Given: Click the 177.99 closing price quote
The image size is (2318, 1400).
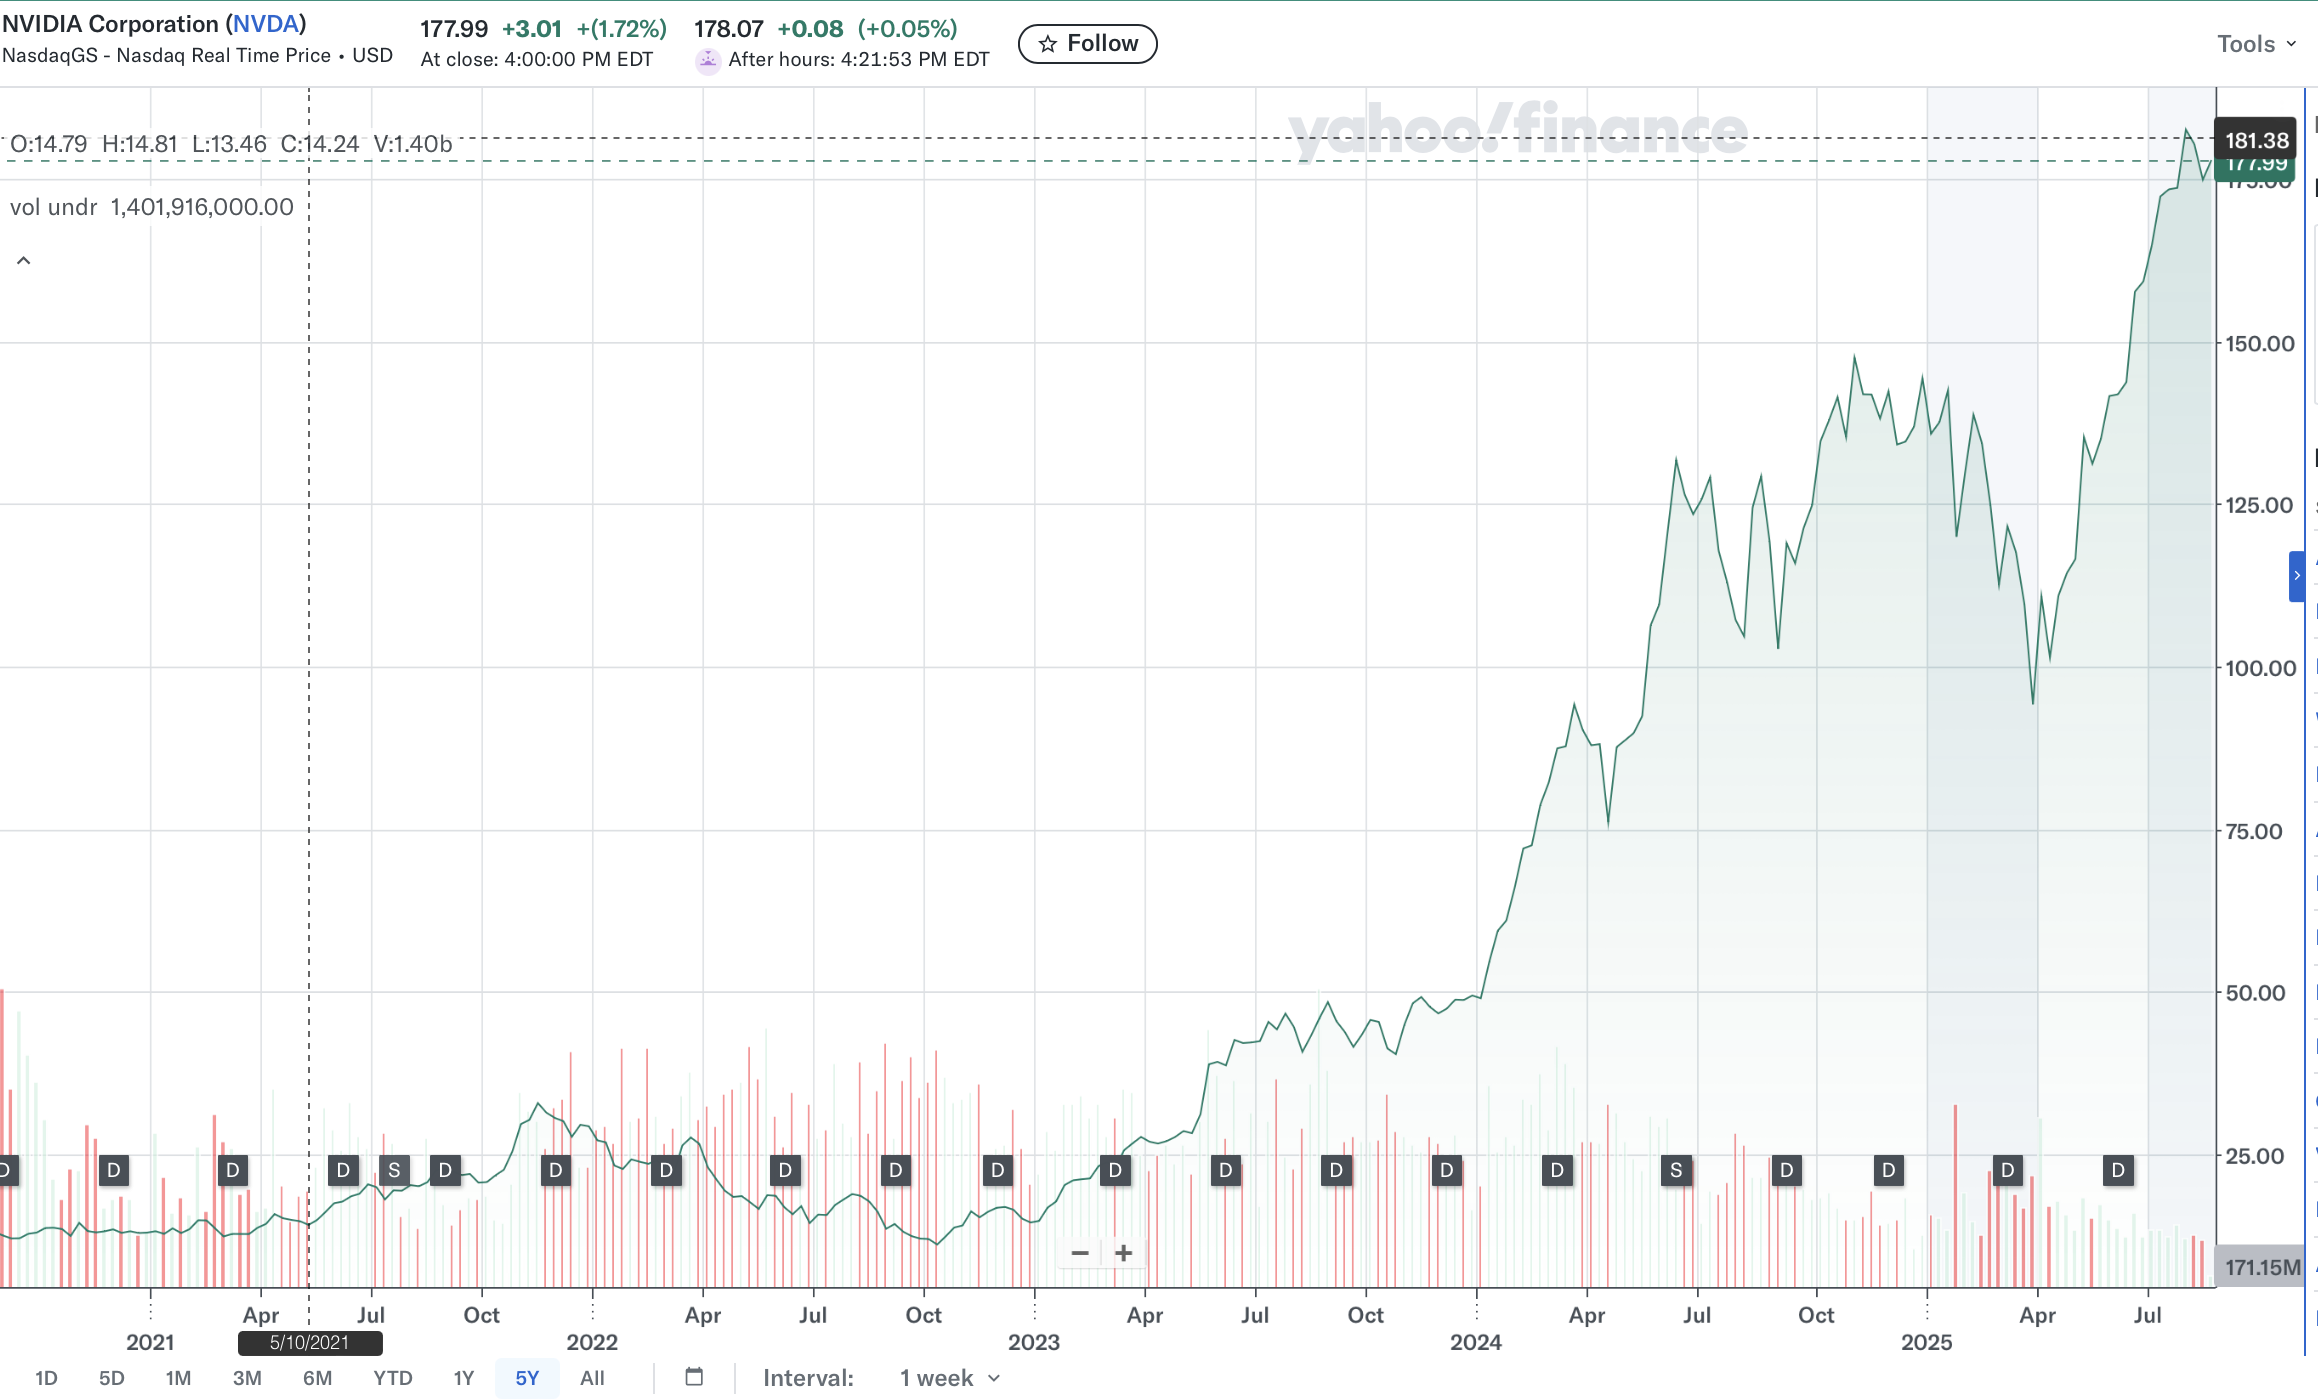Looking at the screenshot, I should tap(453, 29).
